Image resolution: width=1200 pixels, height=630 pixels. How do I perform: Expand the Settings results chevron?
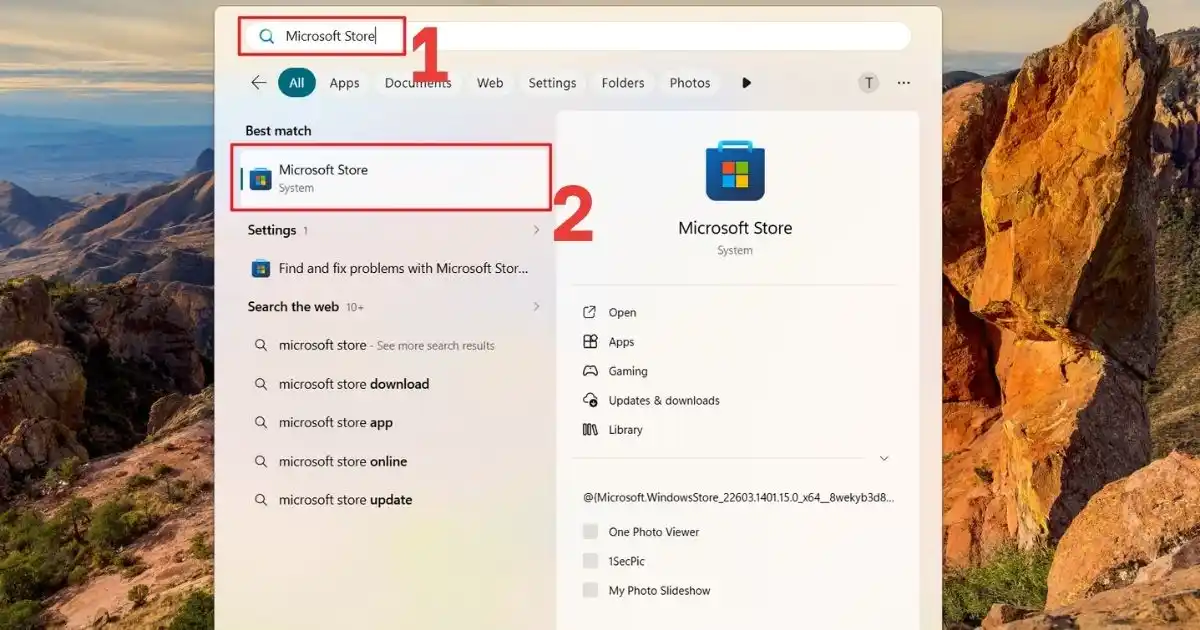(536, 230)
